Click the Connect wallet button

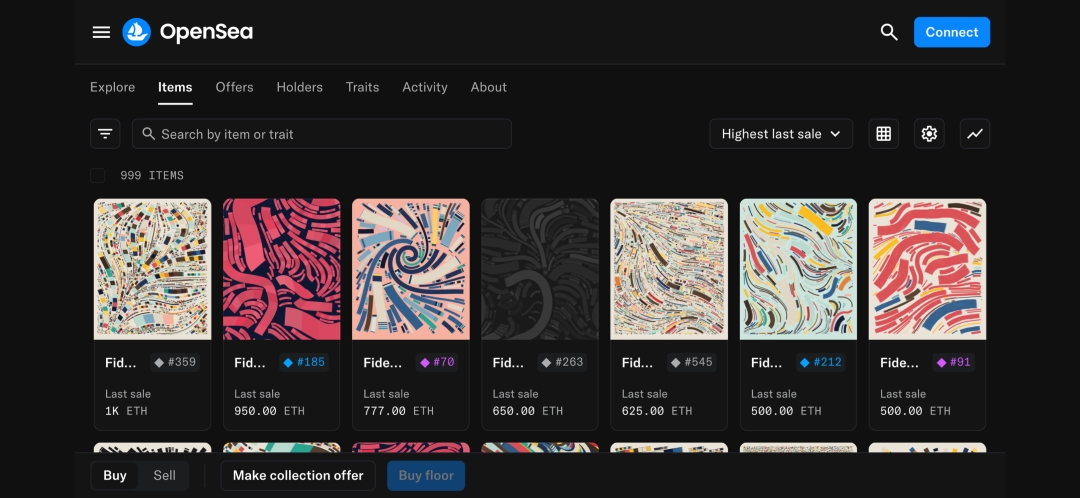[x=952, y=32]
